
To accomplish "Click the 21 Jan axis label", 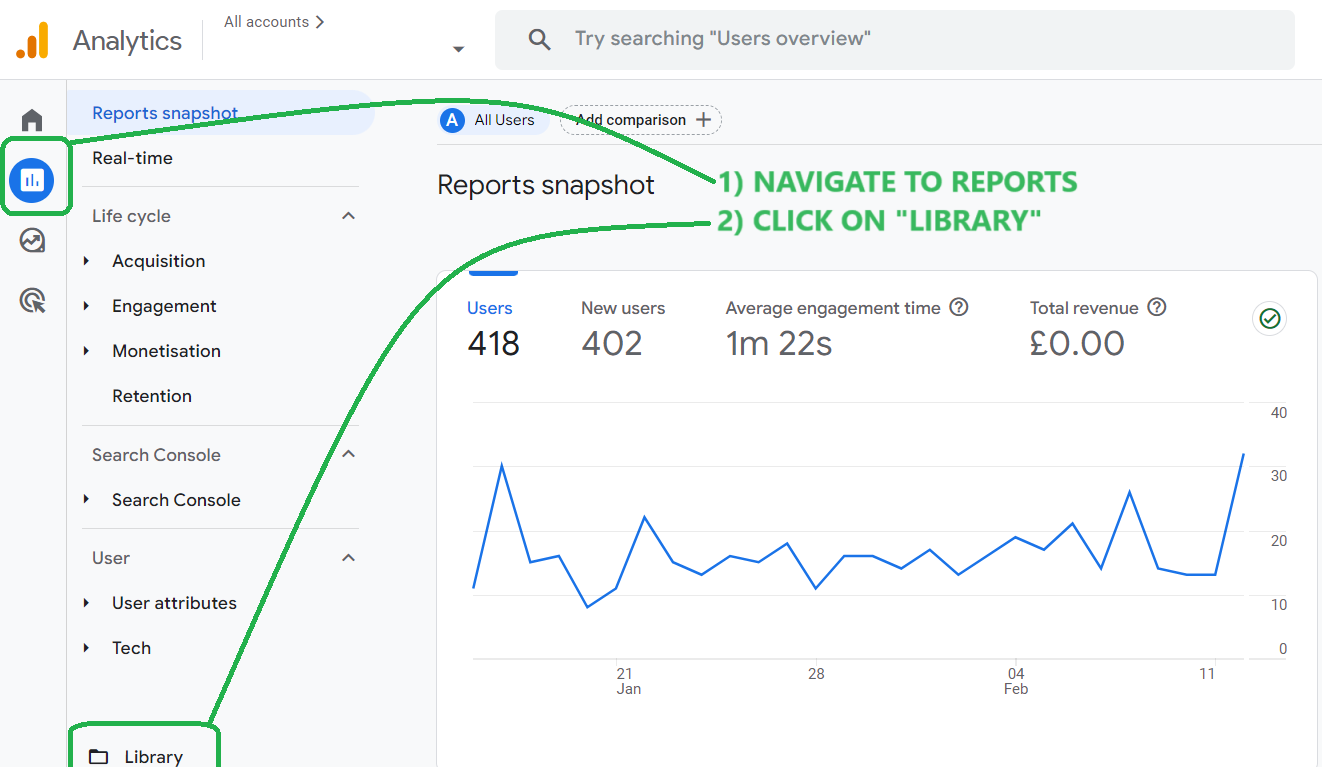I will 626,681.
